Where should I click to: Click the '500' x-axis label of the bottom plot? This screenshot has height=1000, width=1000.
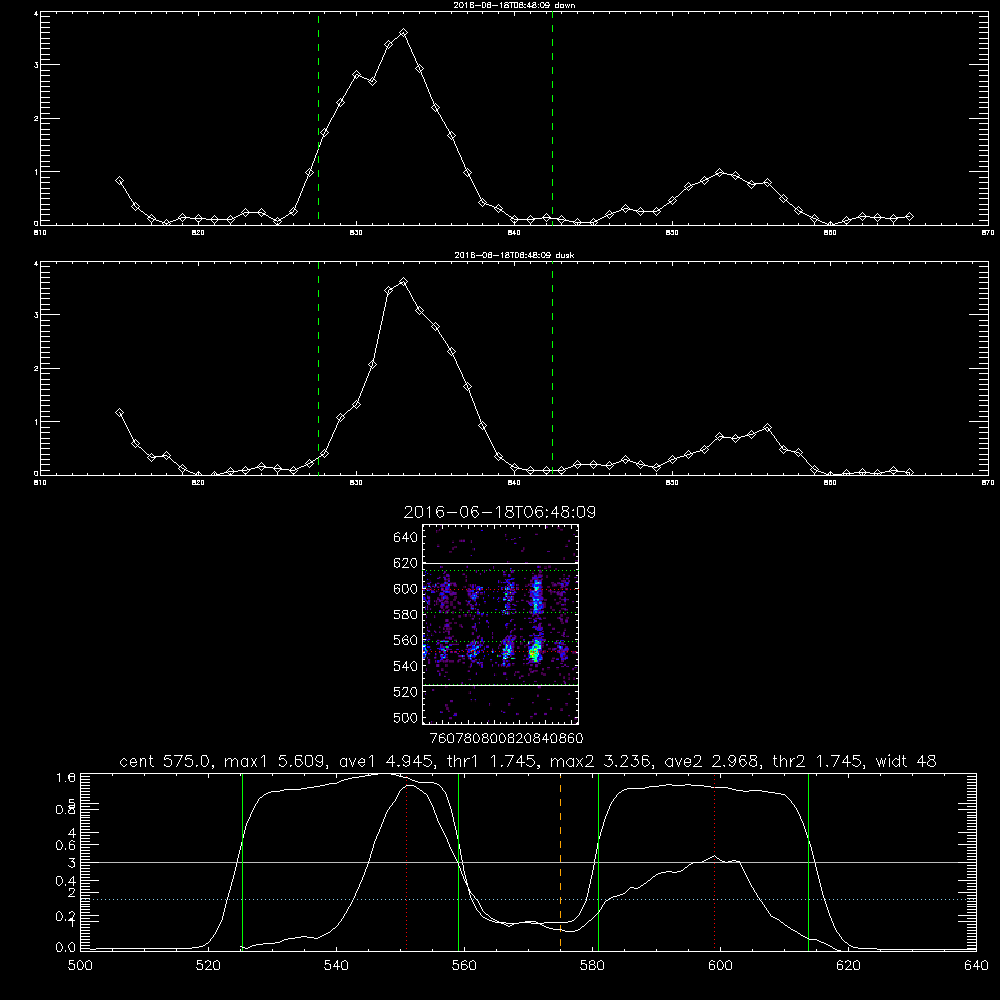pyautogui.click(x=80, y=966)
